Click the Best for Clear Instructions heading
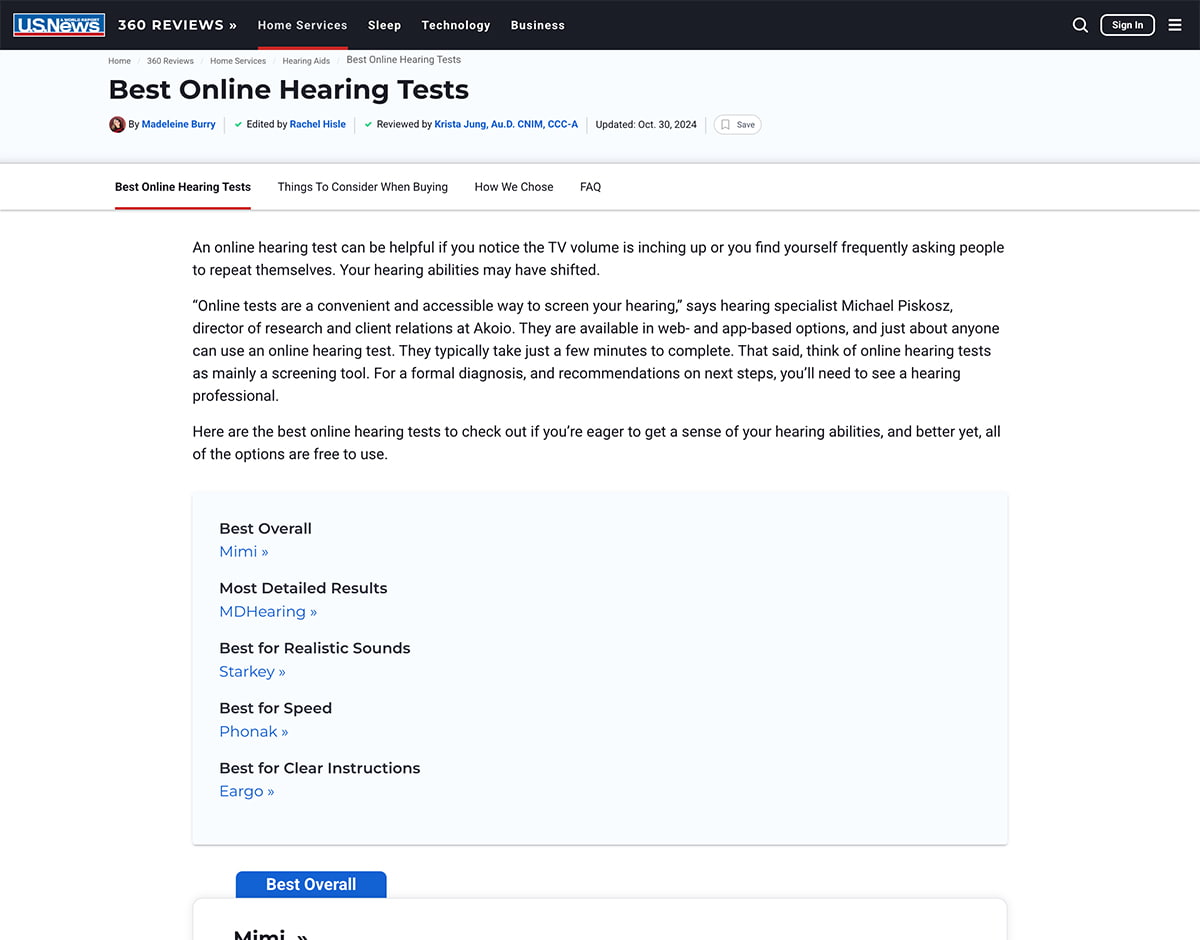The height and width of the screenshot is (940, 1200). (320, 768)
